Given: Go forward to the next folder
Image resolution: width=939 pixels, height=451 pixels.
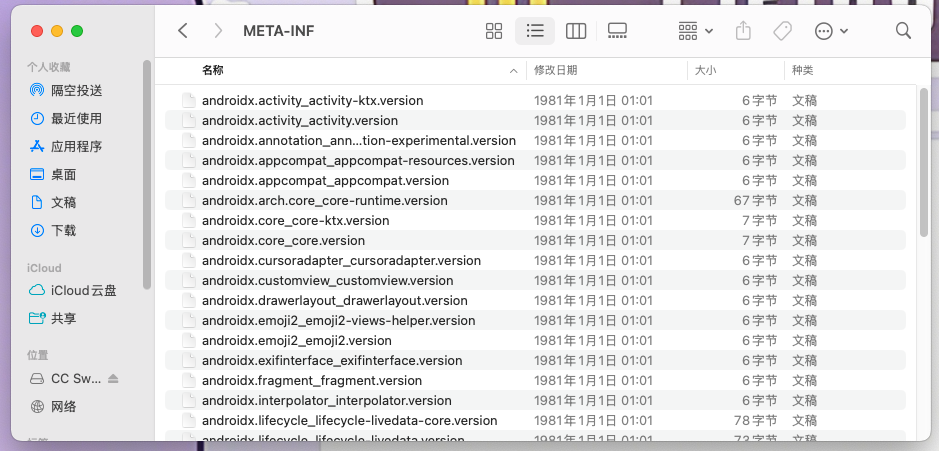Looking at the screenshot, I should (218, 31).
